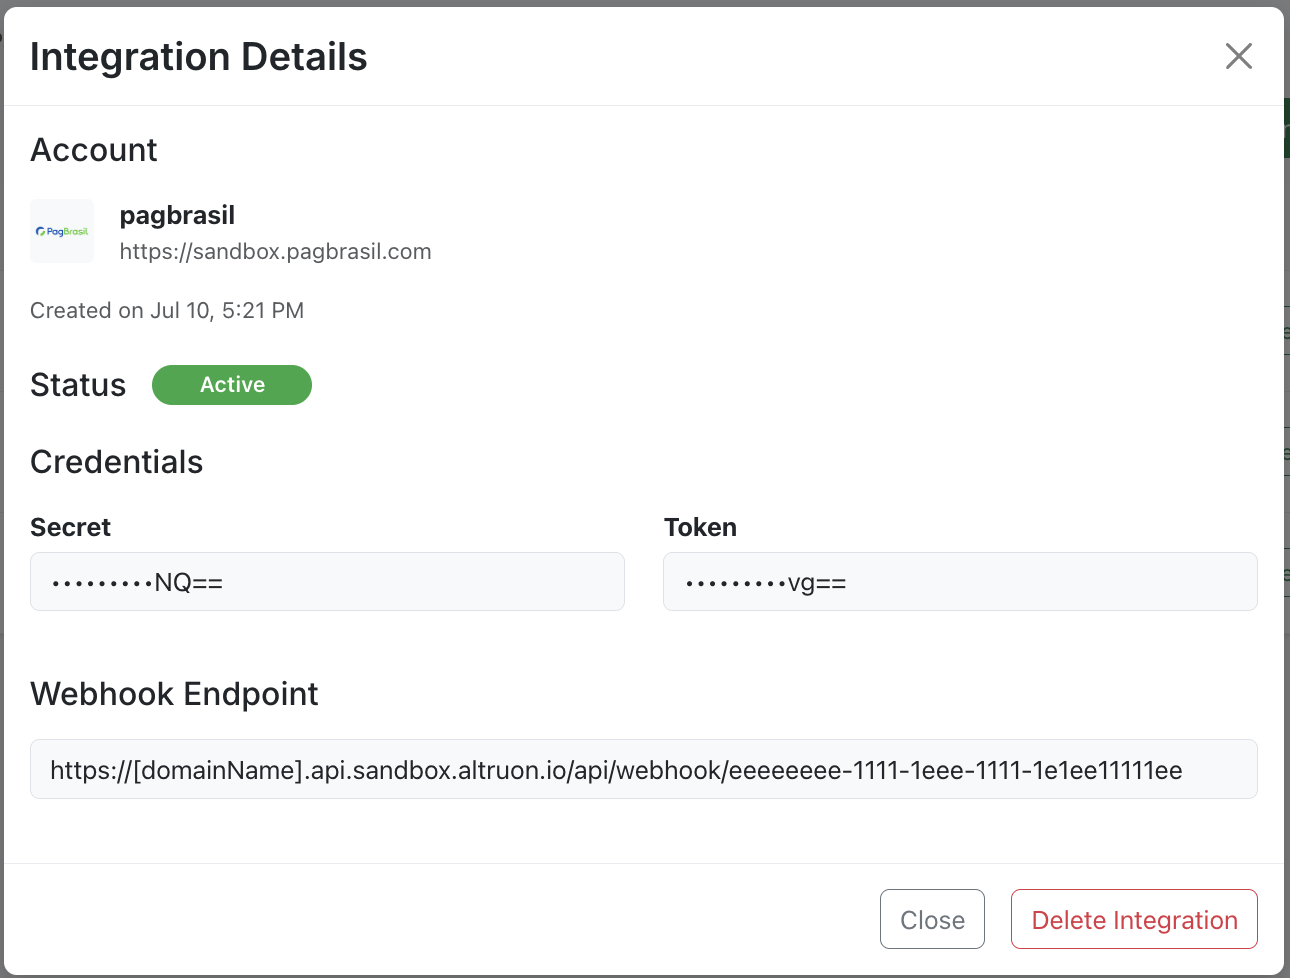
Task: Close the dialog with the Close button
Action: [x=932, y=919]
